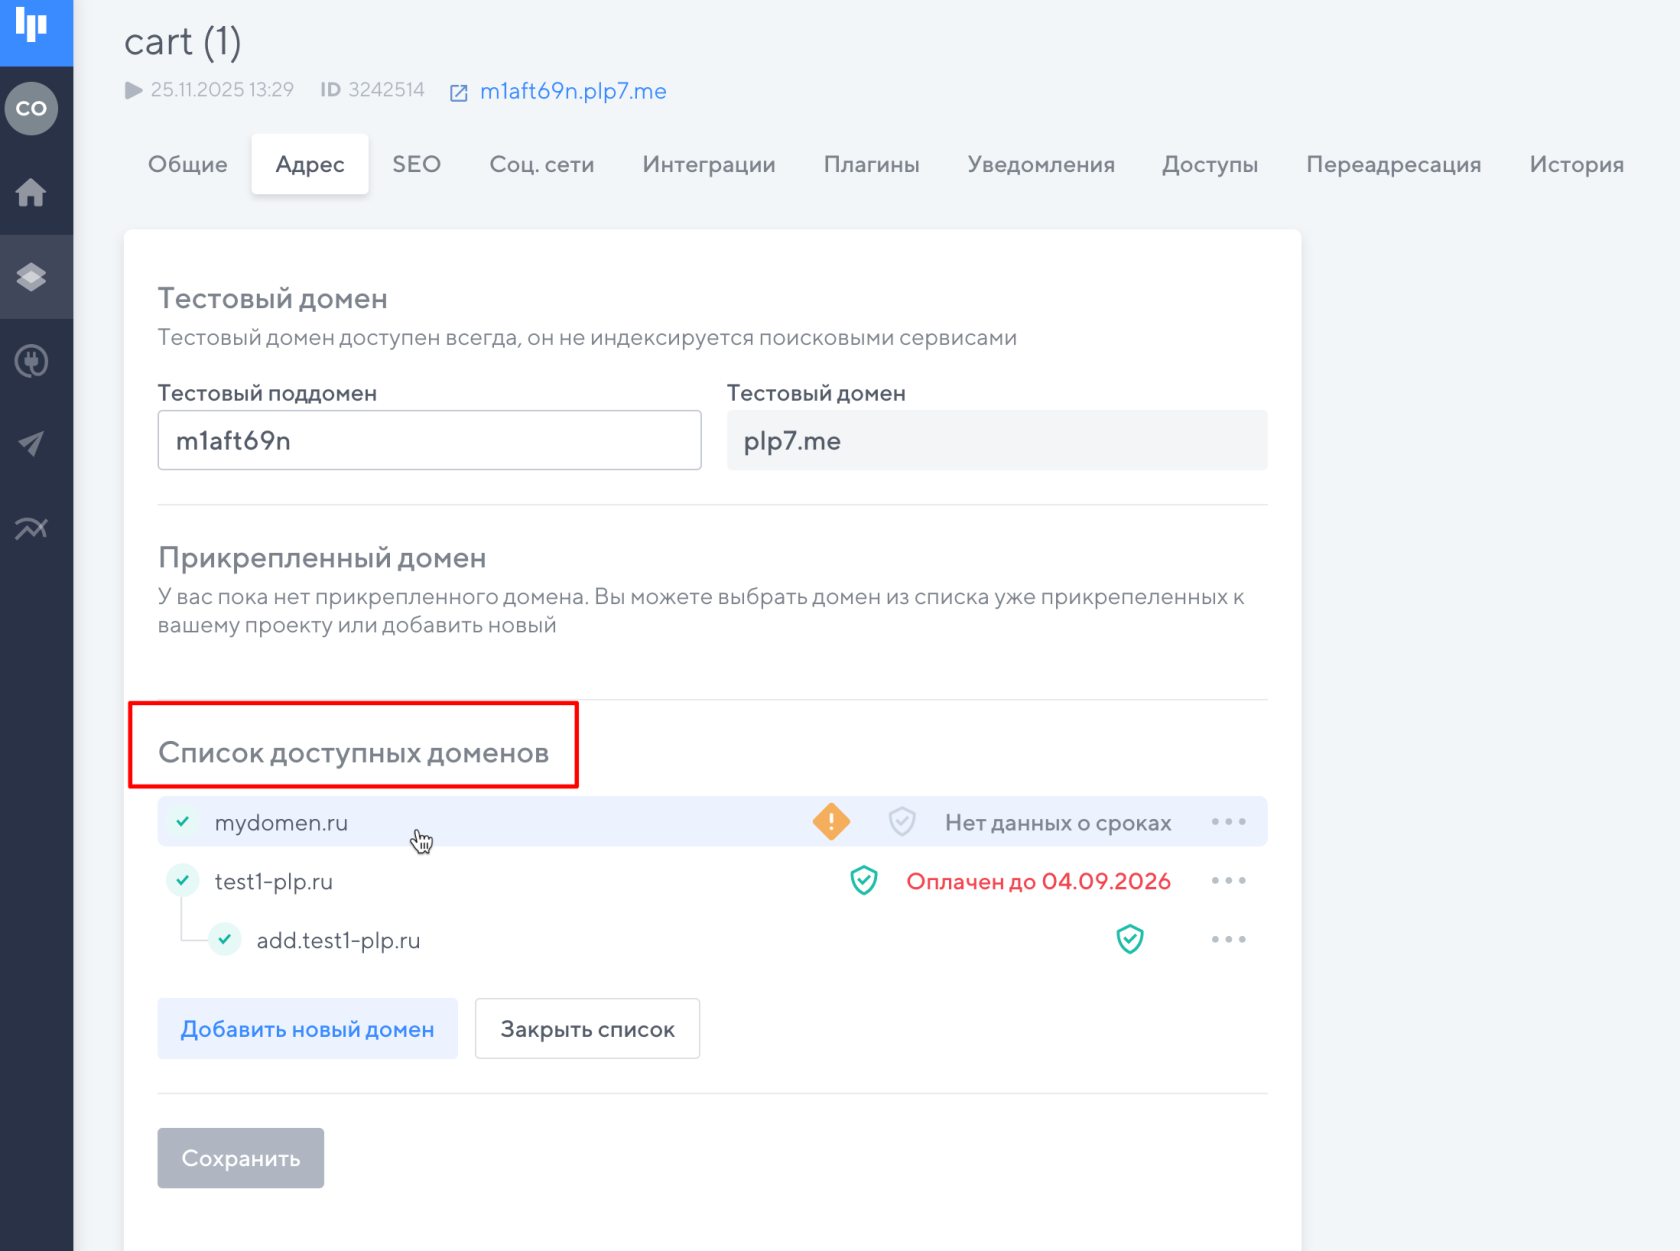Open the three-dot menu for mydomen.ru
The width and height of the screenshot is (1680, 1251).
tap(1228, 822)
